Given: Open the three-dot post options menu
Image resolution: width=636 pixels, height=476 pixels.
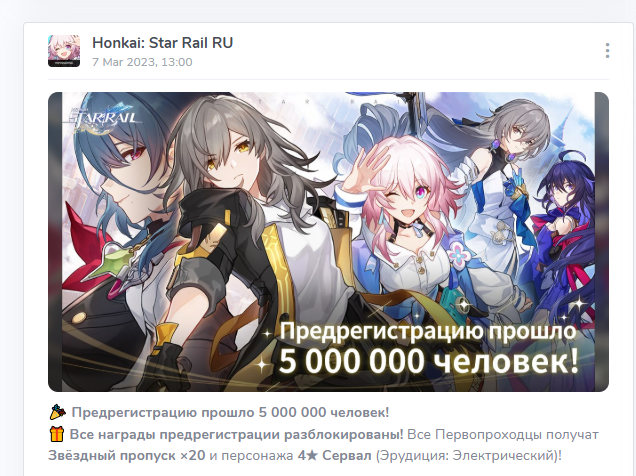Looking at the screenshot, I should [607, 51].
